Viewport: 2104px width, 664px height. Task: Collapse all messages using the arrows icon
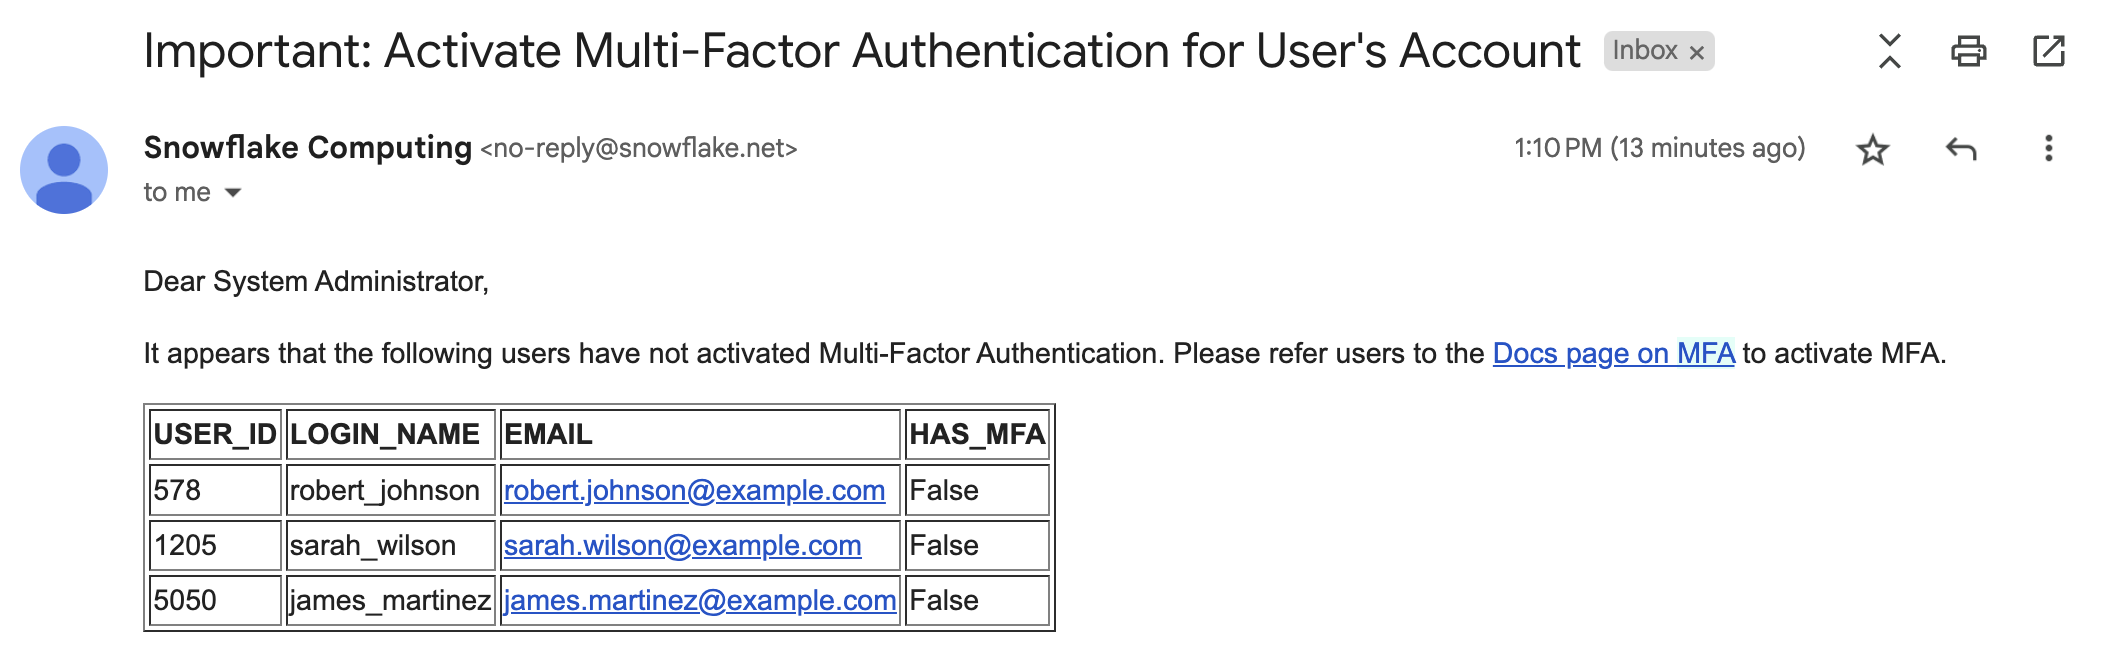1889,51
